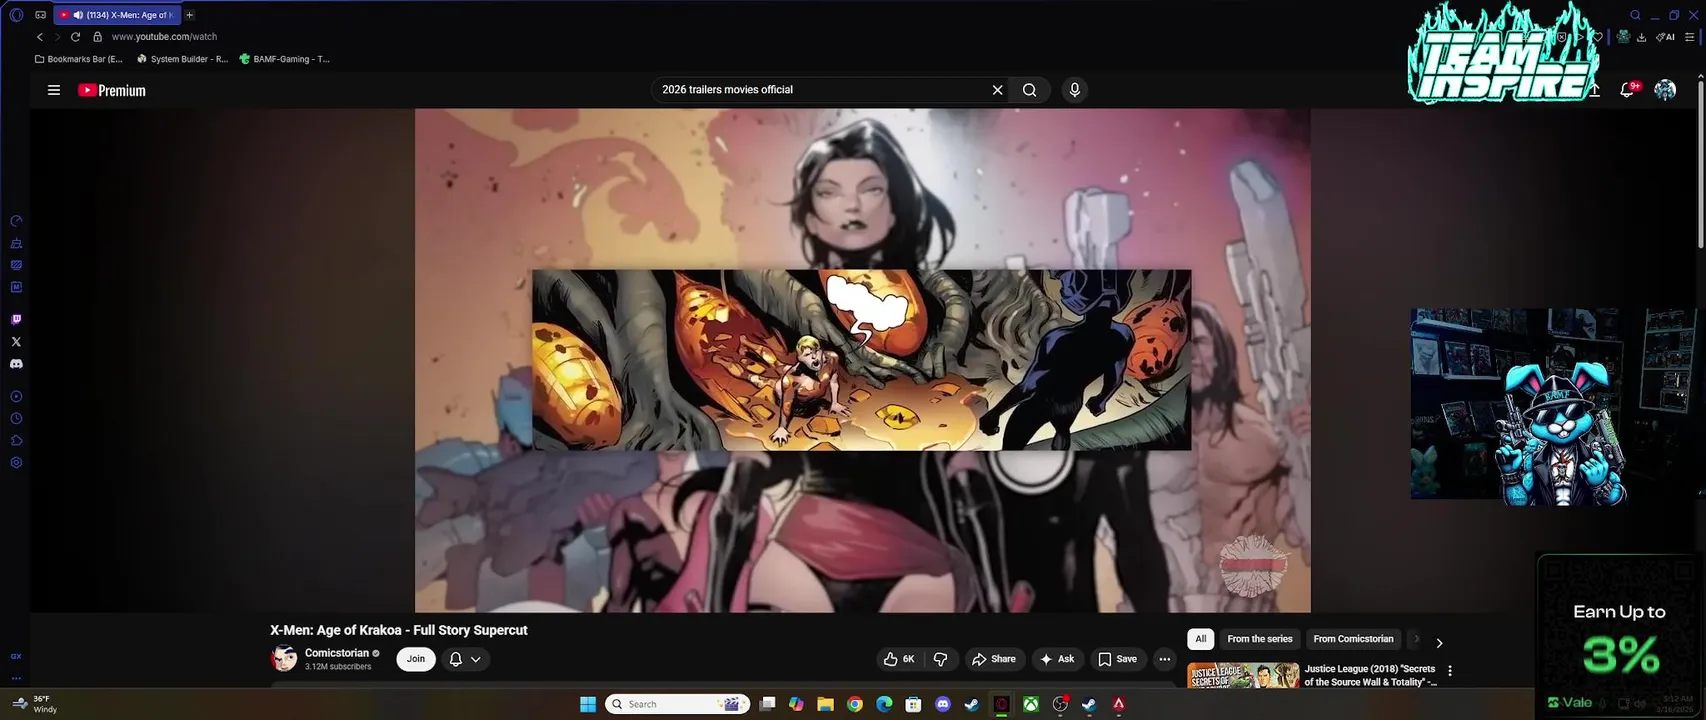
Task: Open the browser AI assistant button
Action: pos(1665,37)
